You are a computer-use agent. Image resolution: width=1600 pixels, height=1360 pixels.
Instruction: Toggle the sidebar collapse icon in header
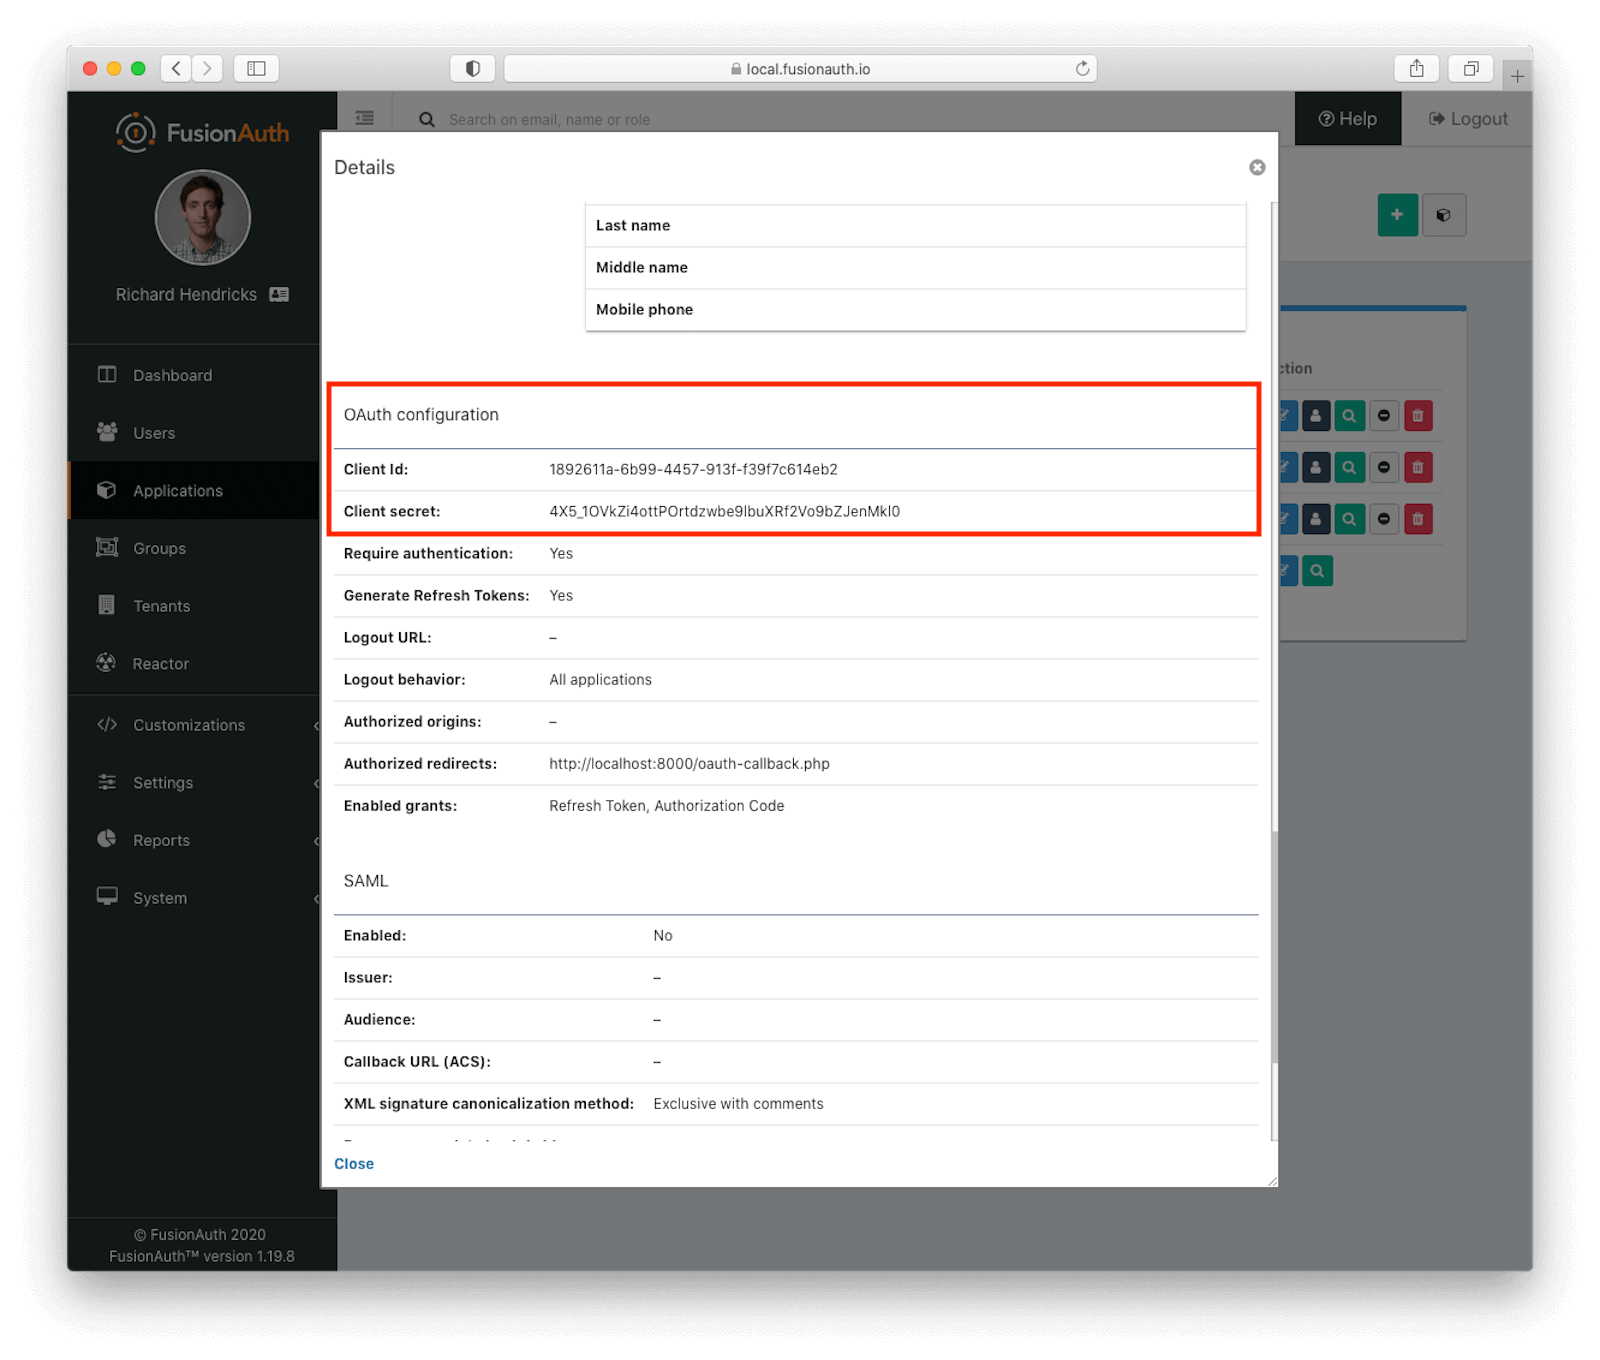365,119
